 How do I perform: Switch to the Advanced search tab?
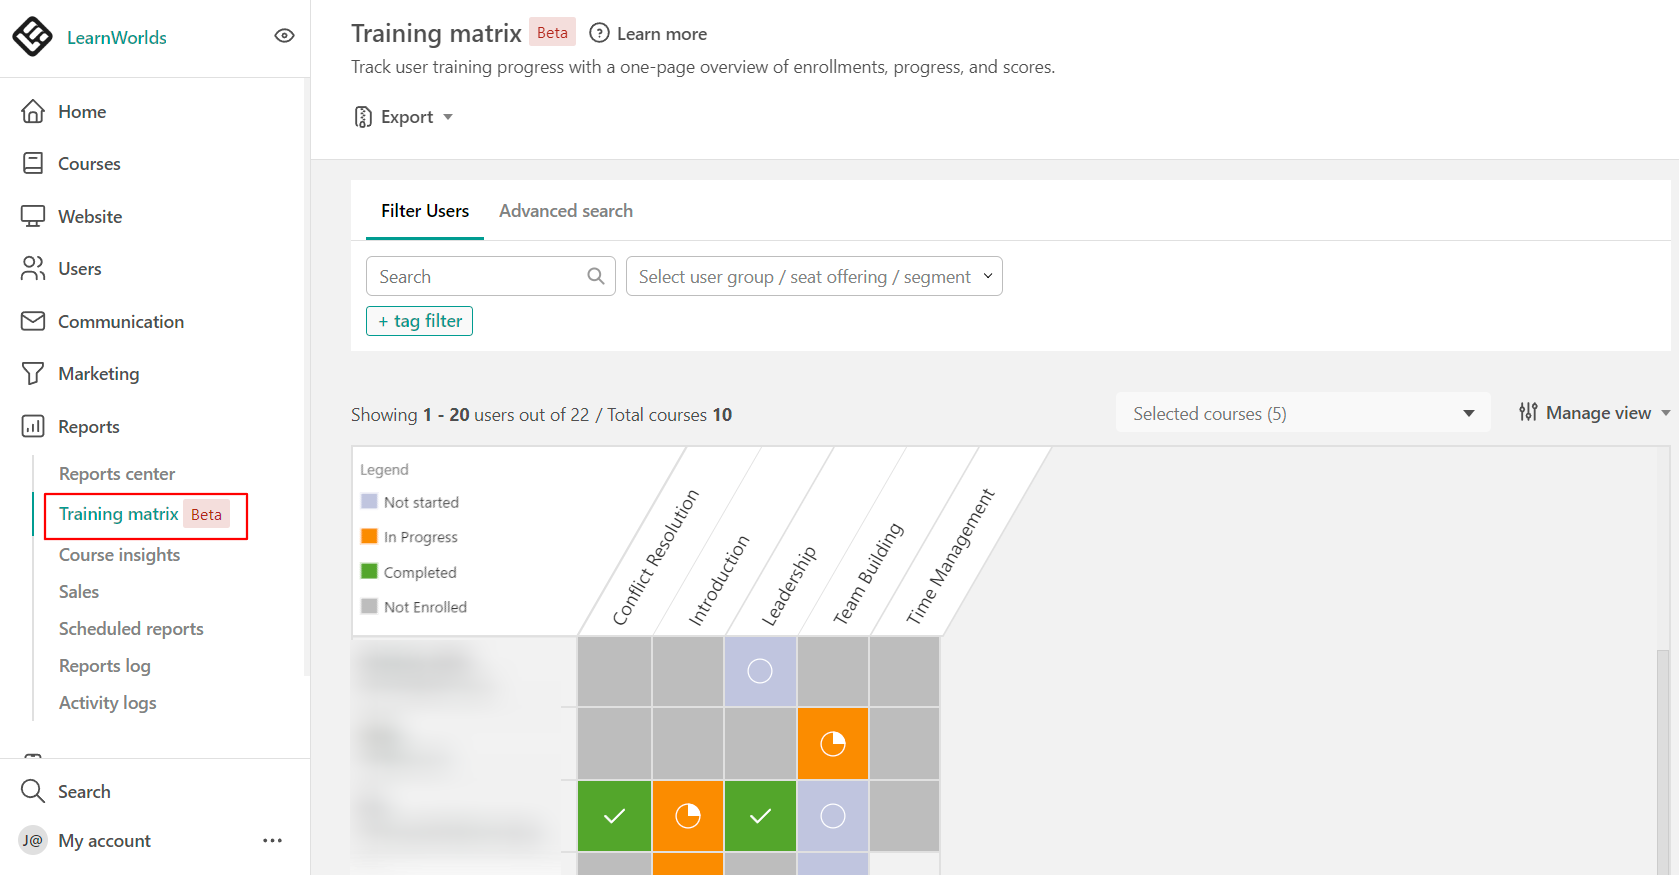[565, 211]
